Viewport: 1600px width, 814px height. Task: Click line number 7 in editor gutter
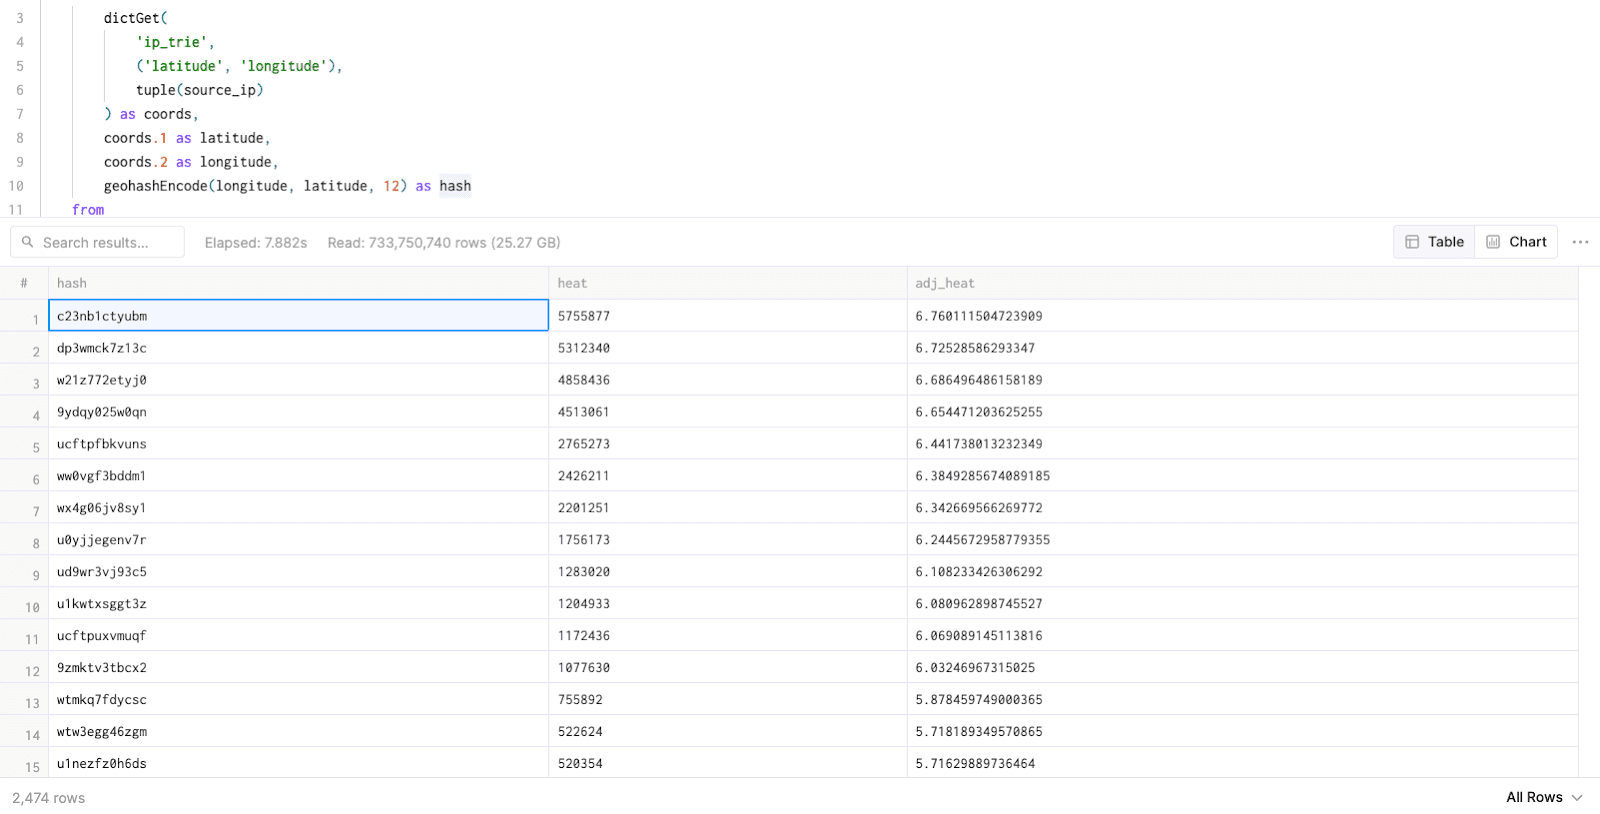tap(20, 114)
